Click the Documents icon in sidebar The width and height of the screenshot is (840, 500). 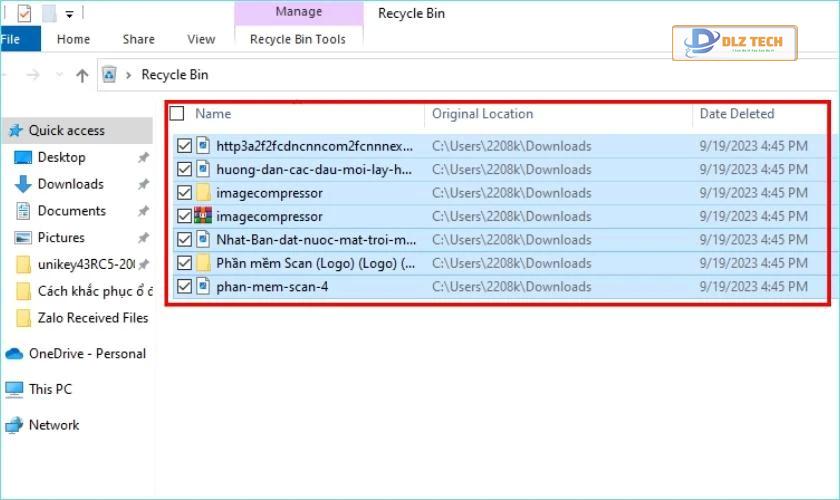click(x=23, y=211)
